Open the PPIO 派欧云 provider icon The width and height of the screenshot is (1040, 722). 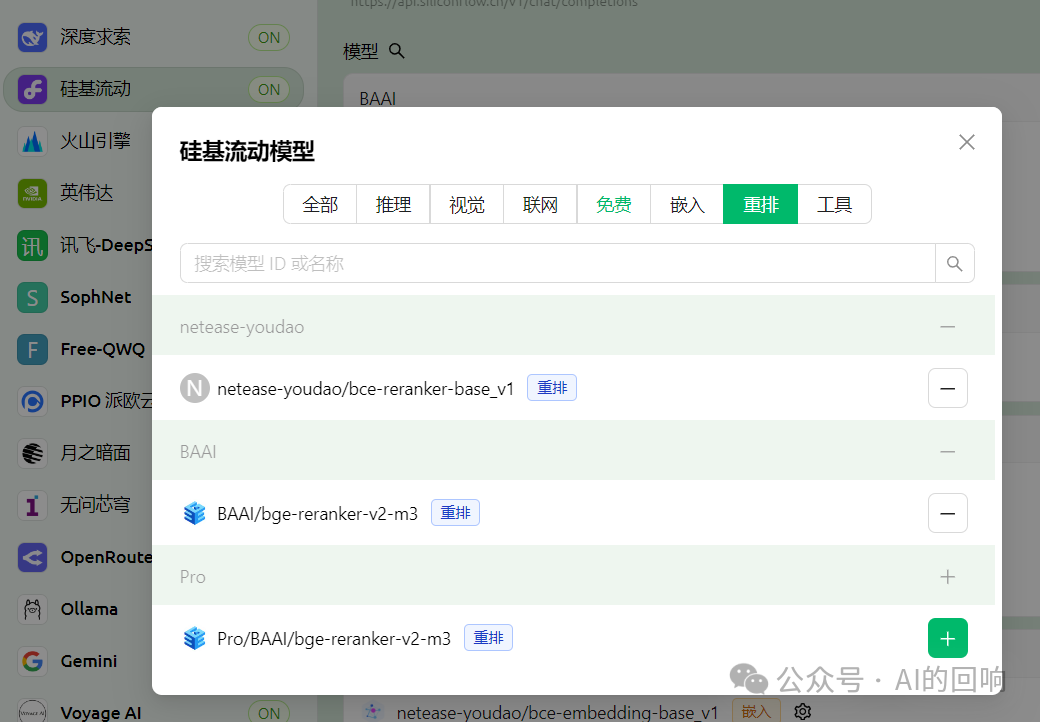[x=32, y=401]
